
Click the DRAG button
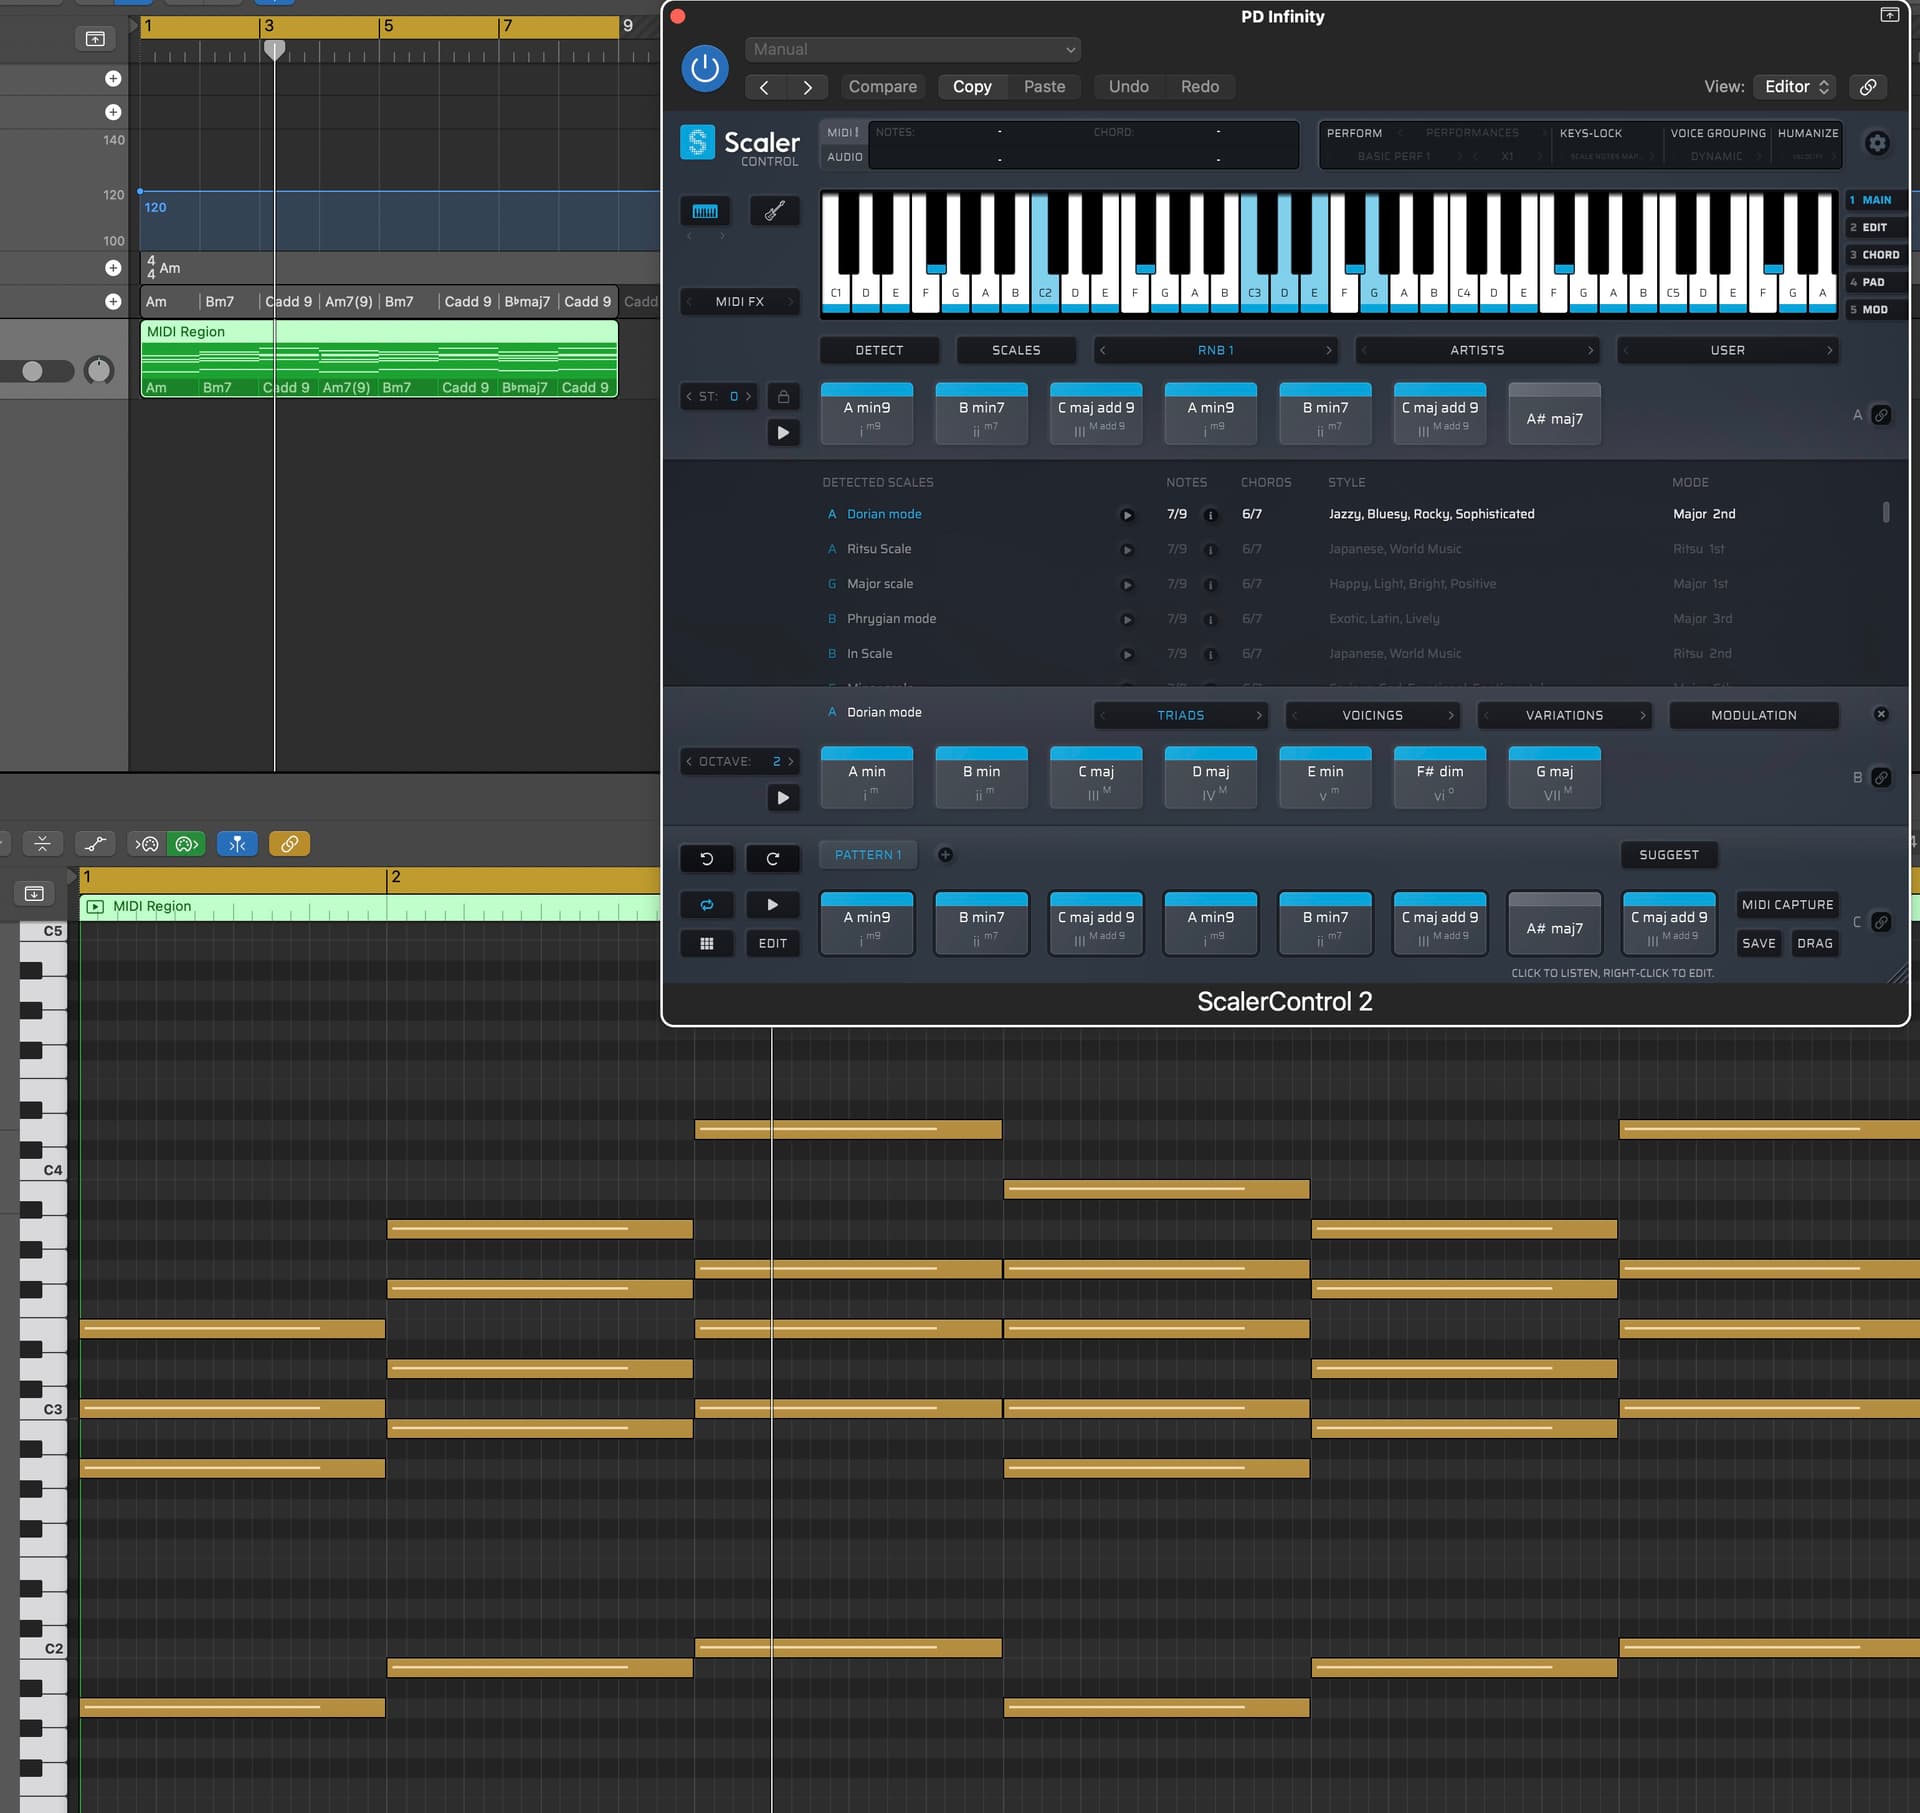click(x=1814, y=943)
